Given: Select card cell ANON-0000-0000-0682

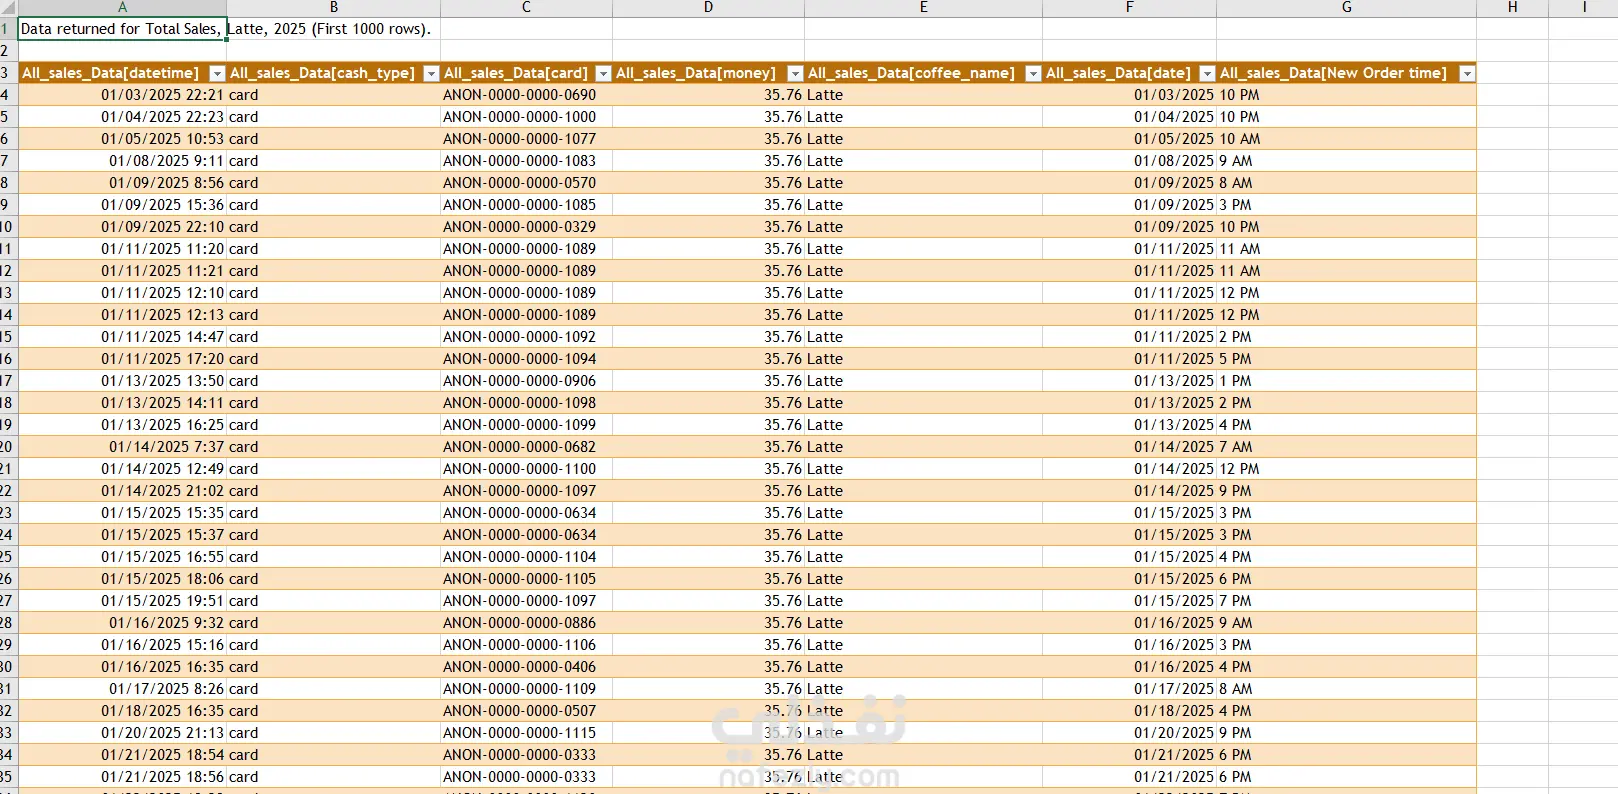Looking at the screenshot, I should 527,447.
